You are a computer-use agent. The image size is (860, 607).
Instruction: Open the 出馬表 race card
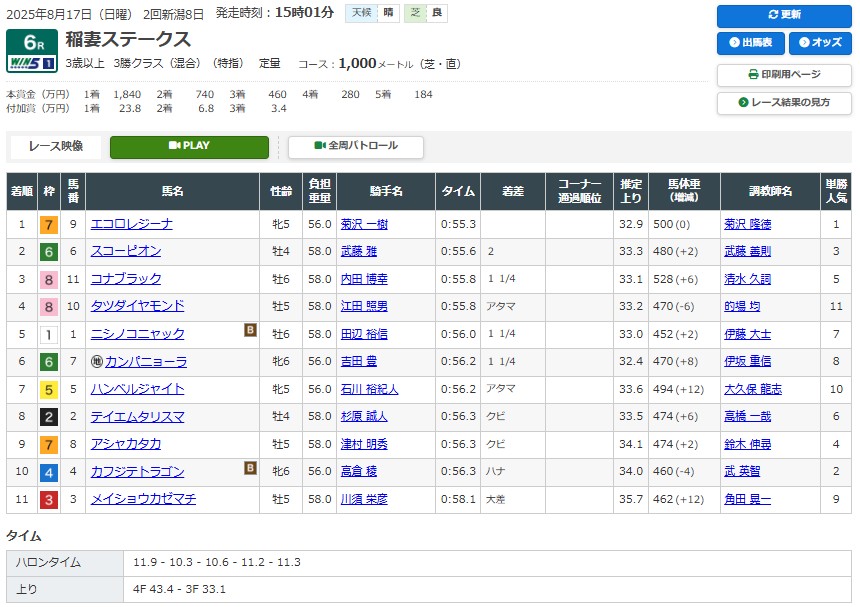pos(750,43)
